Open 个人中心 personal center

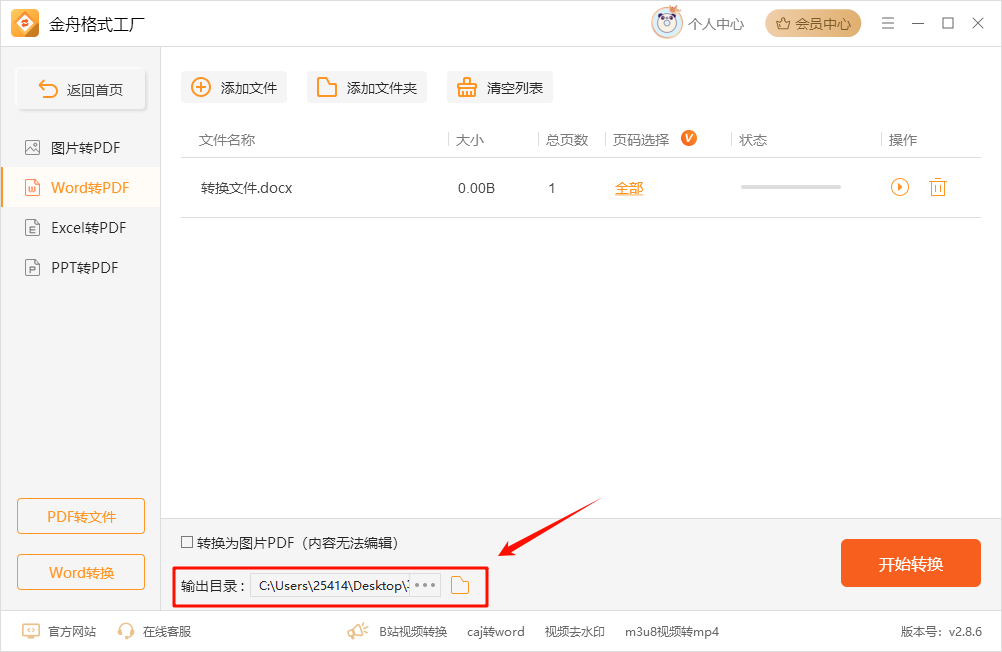(x=716, y=24)
